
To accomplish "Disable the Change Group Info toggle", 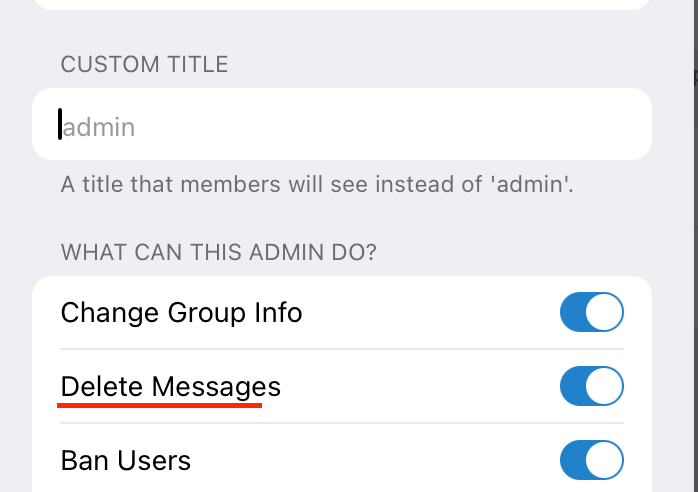I will tap(591, 312).
